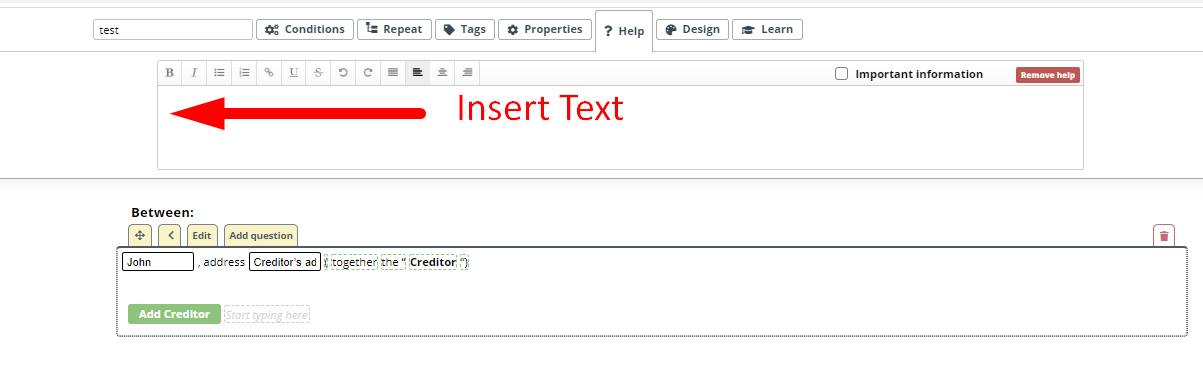1203x365 pixels.
Task: Click the left chevron button
Action: 170,235
